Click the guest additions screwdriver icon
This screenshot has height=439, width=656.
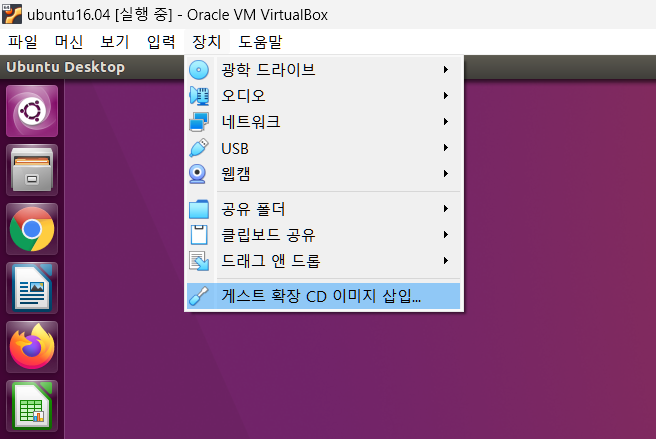pos(199,296)
